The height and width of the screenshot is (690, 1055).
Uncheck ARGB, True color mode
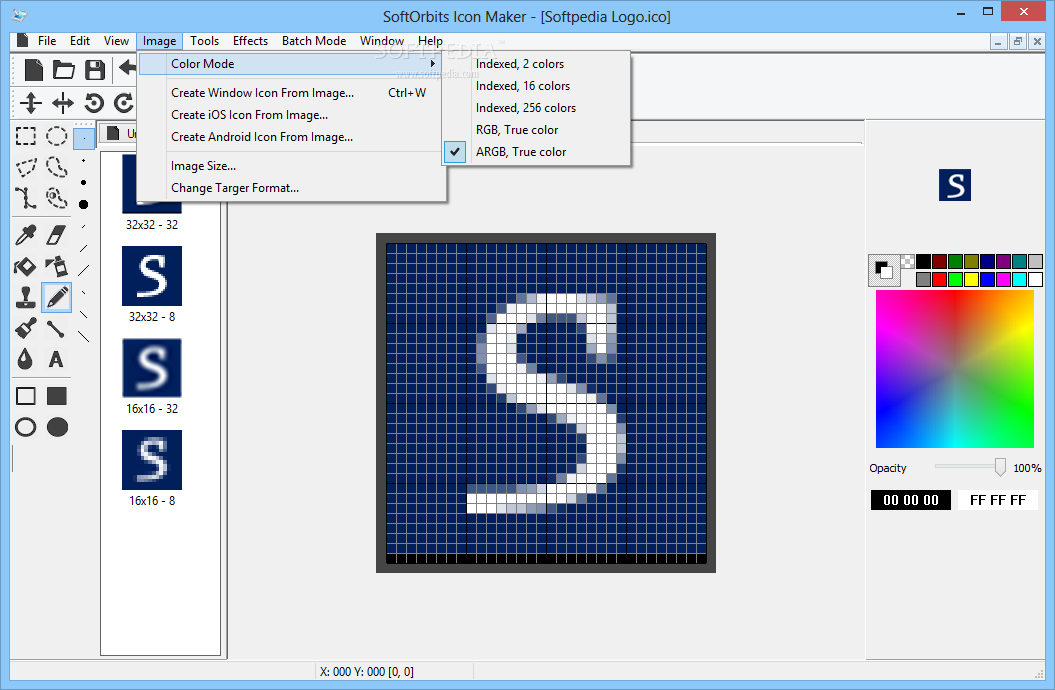521,151
